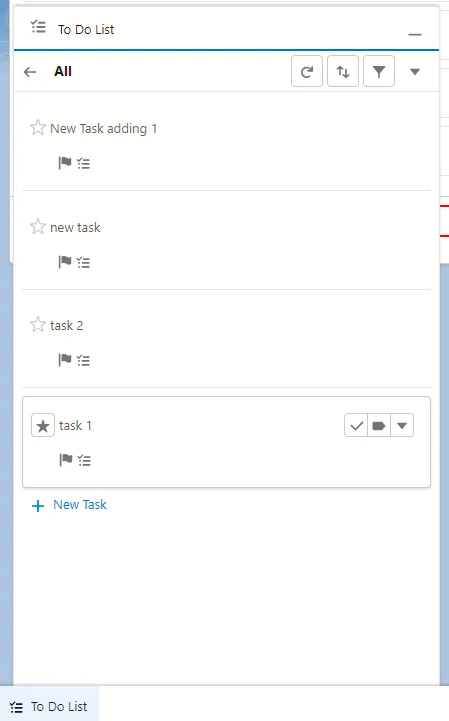Click the flag icon under New Task adding 1
The width and height of the screenshot is (449, 721).
click(65, 163)
